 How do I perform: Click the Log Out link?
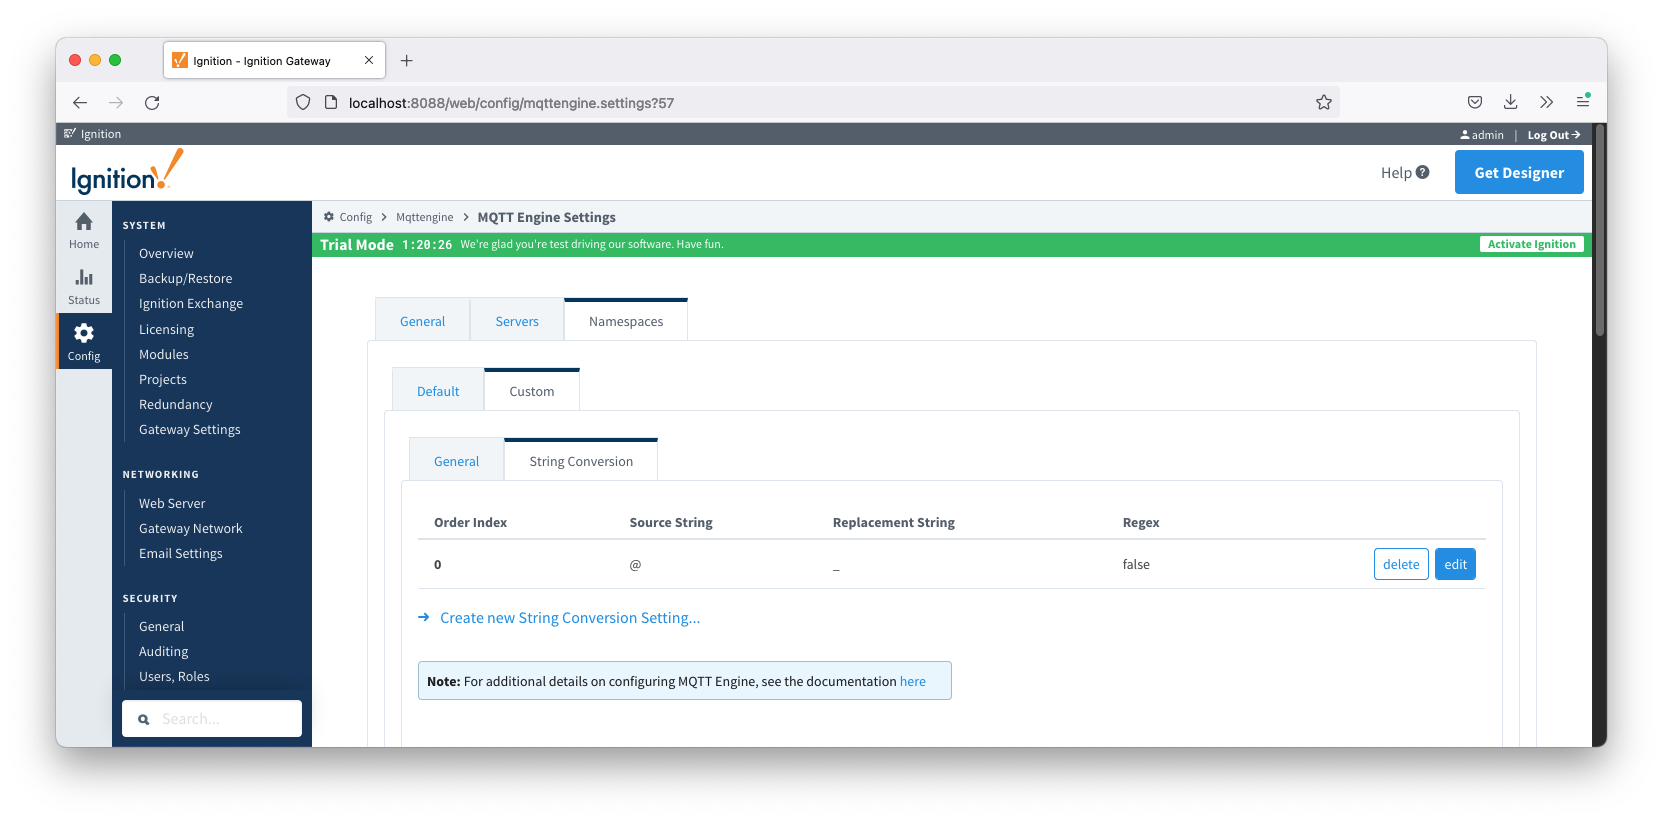[1553, 135]
